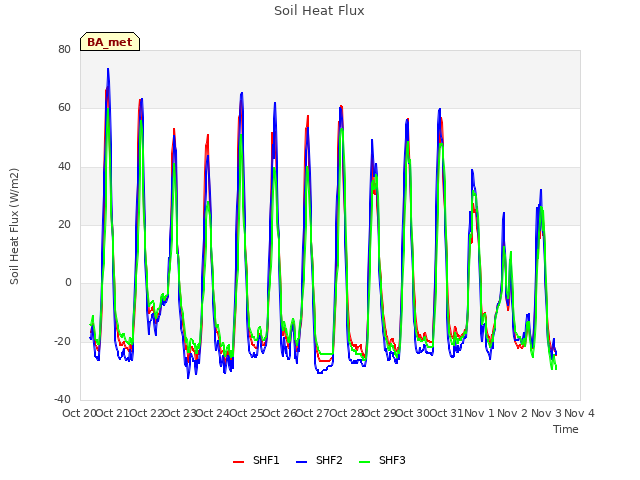Click the 60 y-axis tick label

(64, 108)
